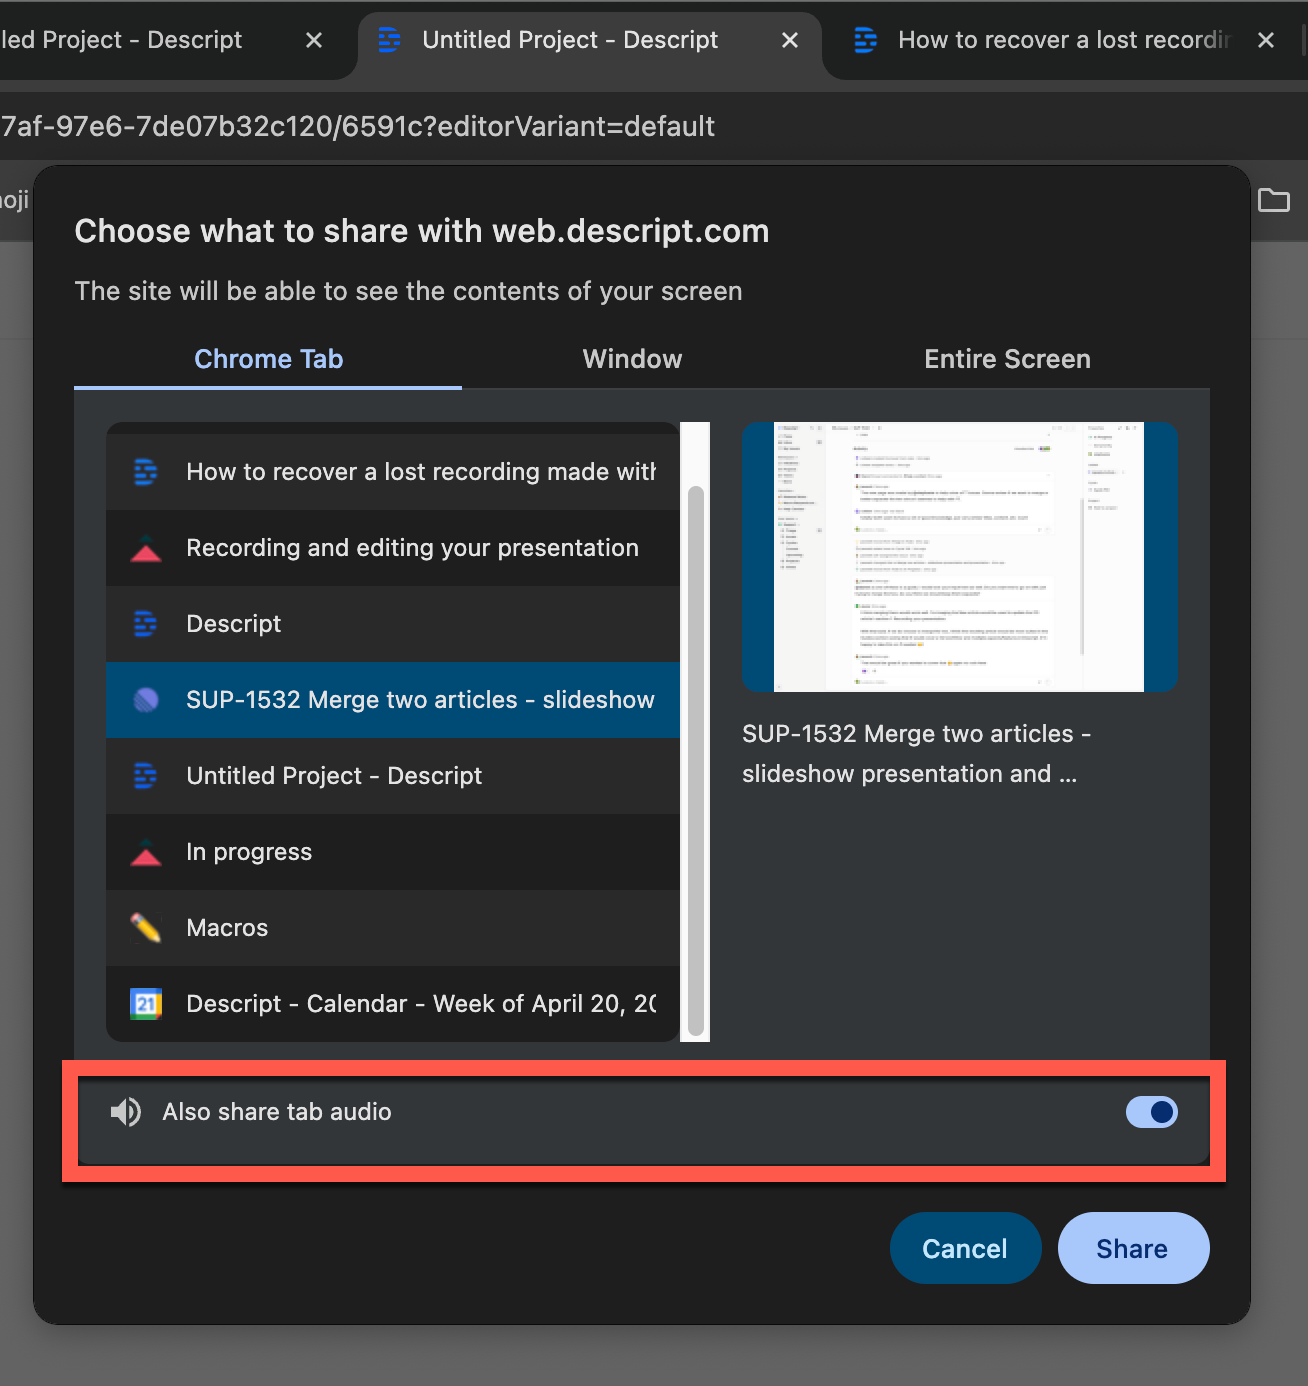Click Linear icon on SUP-1532 row

click(146, 700)
